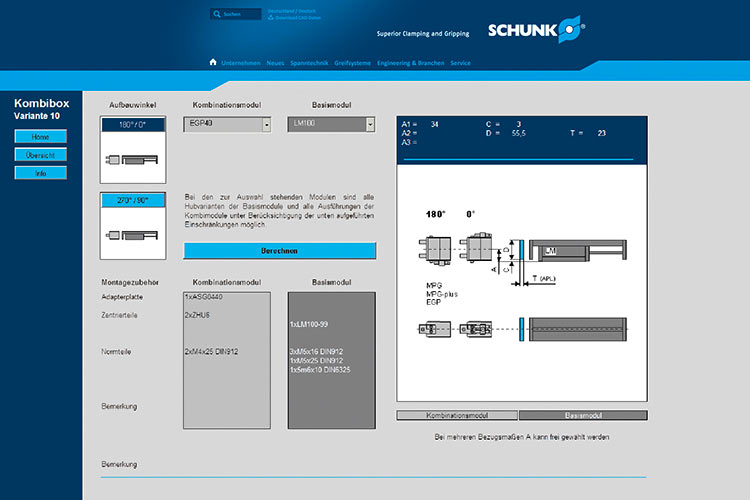Screen dimensions: 750x500
Task: Click the MPG-plus label in drawing
Action: (441, 294)
